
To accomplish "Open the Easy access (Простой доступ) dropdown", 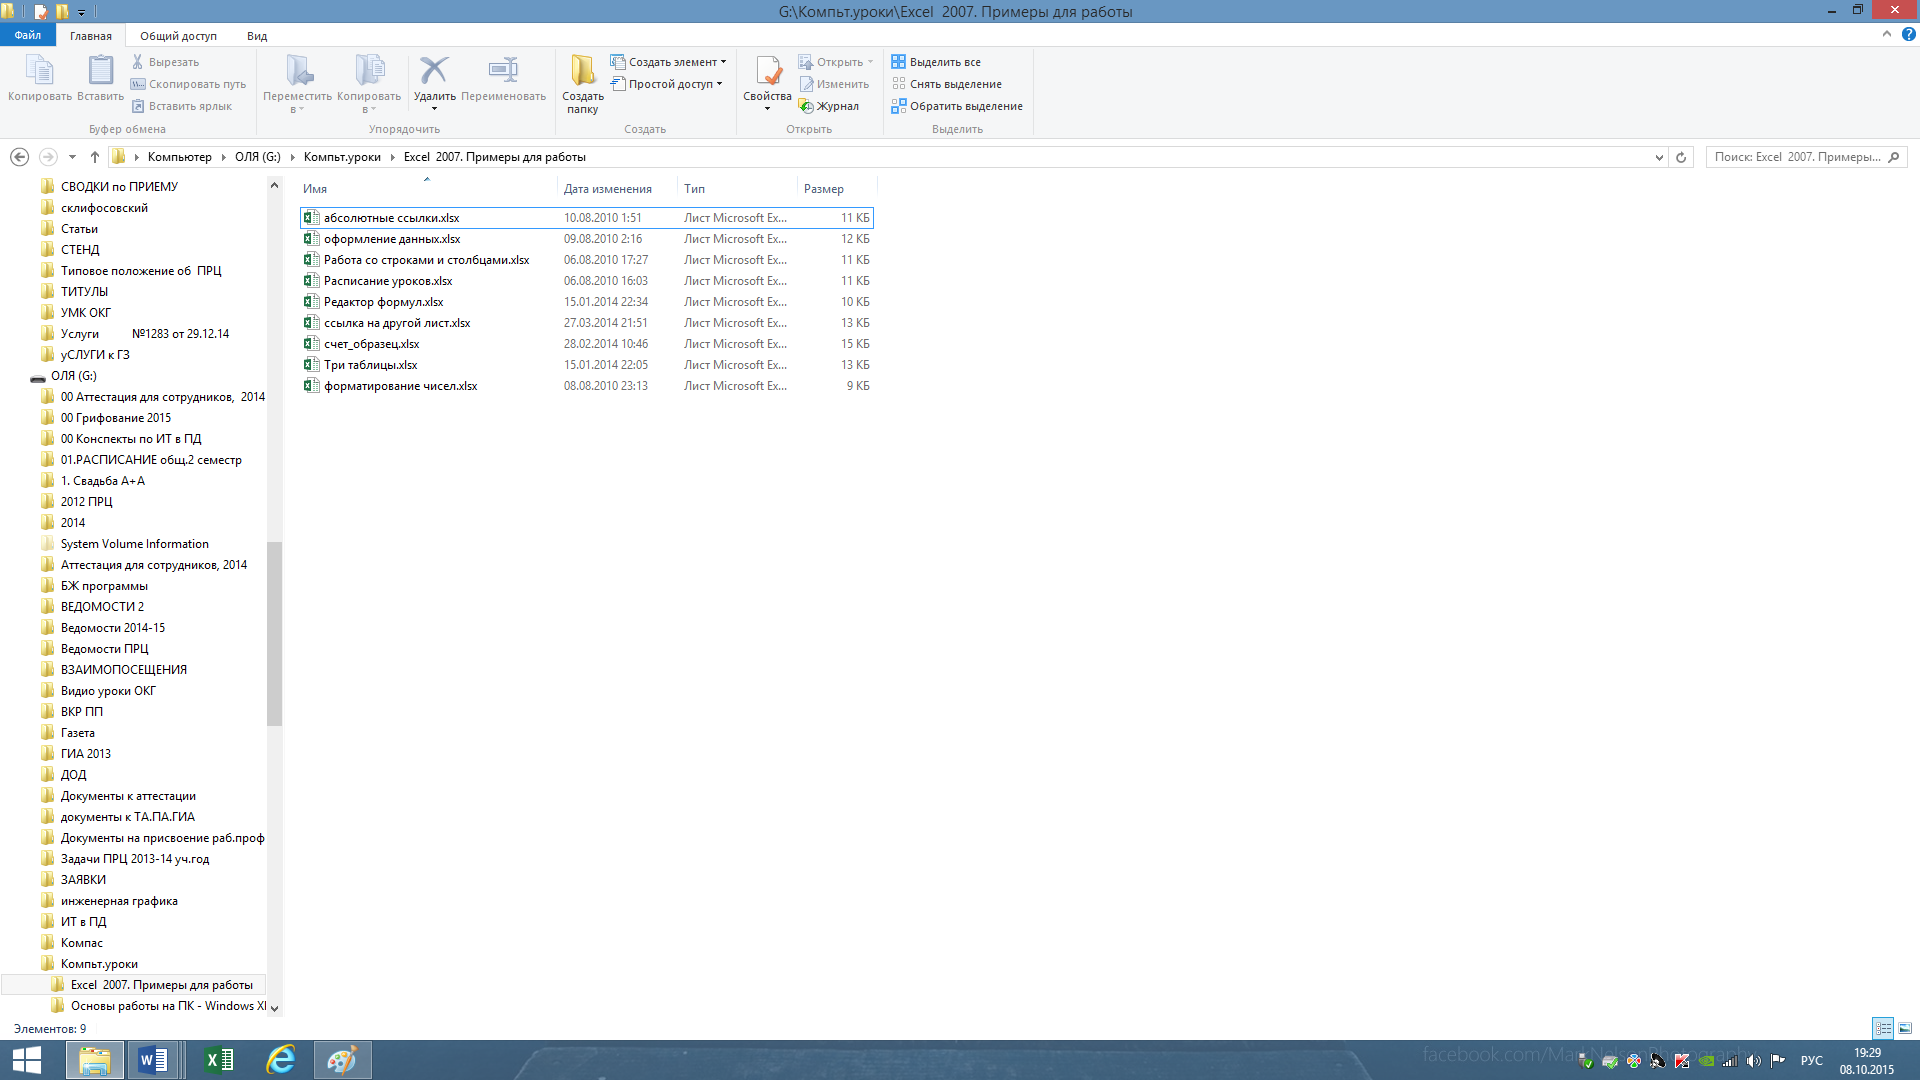I will coord(666,84).
